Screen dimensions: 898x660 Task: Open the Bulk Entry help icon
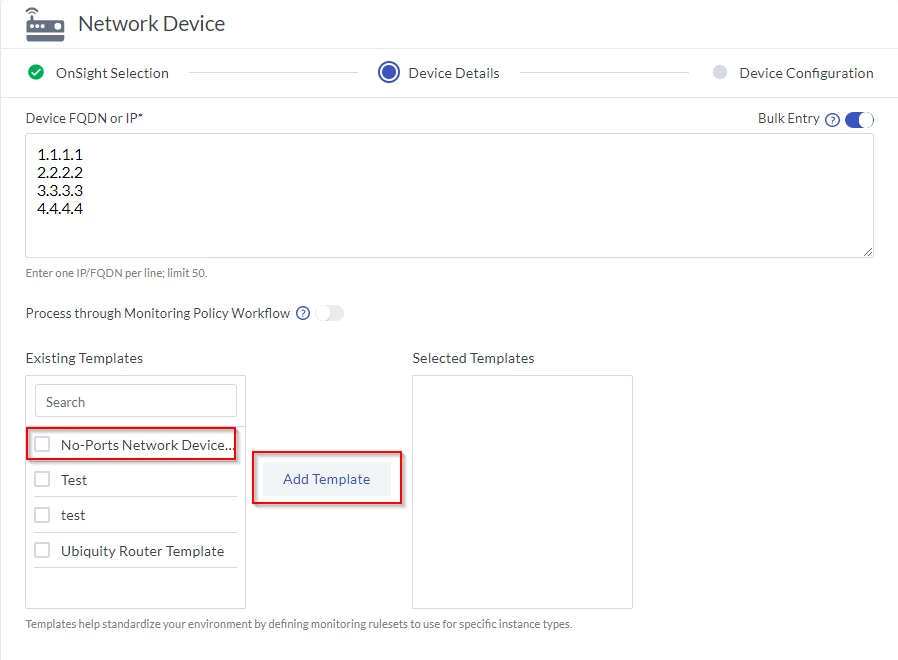832,120
